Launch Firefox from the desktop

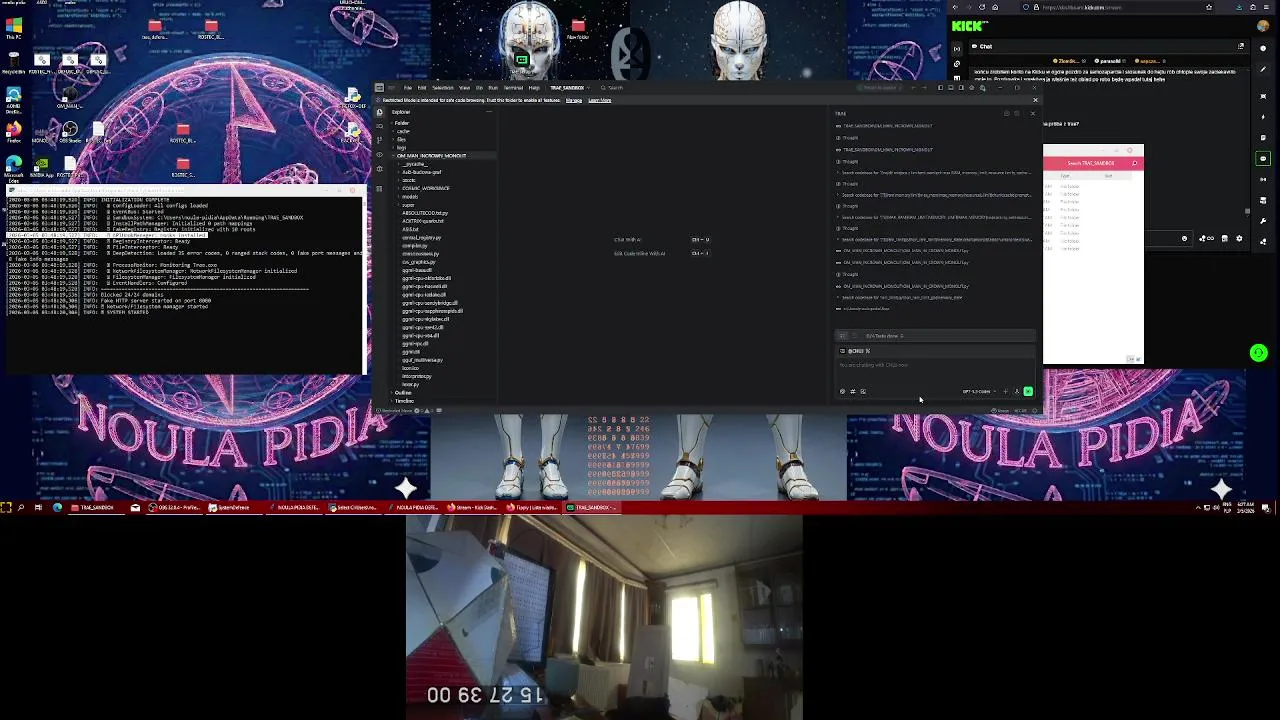(14, 131)
